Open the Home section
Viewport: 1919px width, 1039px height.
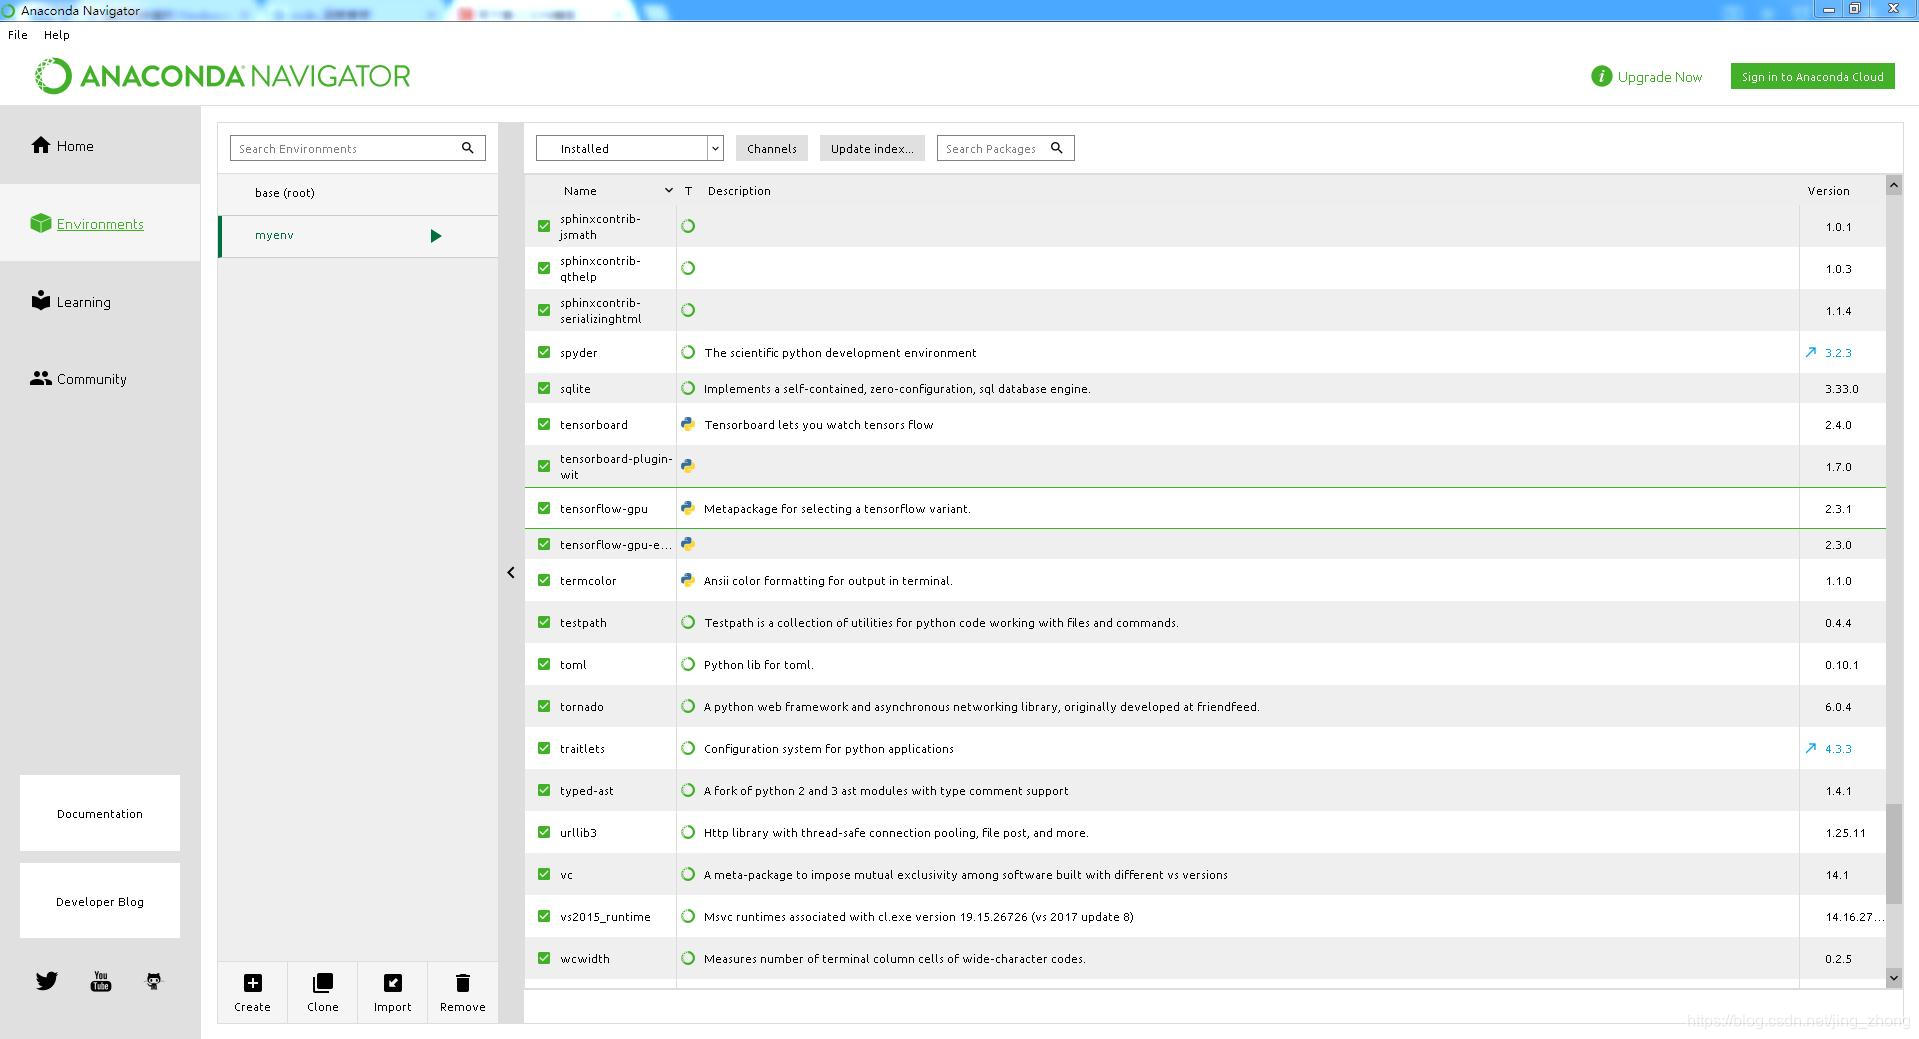point(62,146)
